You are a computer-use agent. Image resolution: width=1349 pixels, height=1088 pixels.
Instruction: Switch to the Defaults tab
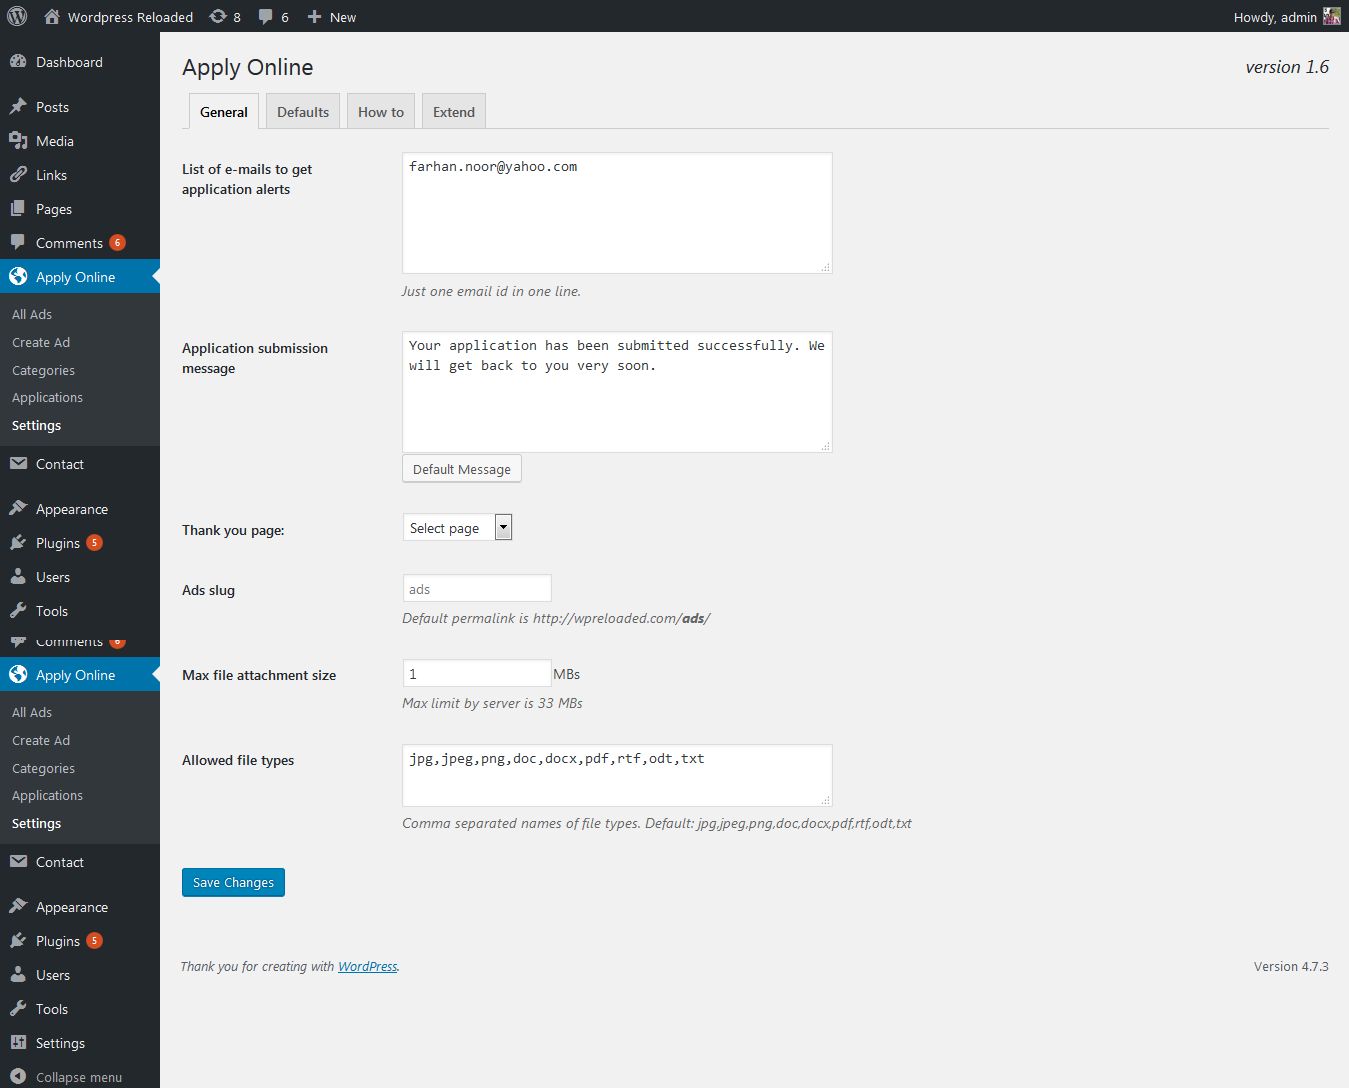tap(303, 112)
